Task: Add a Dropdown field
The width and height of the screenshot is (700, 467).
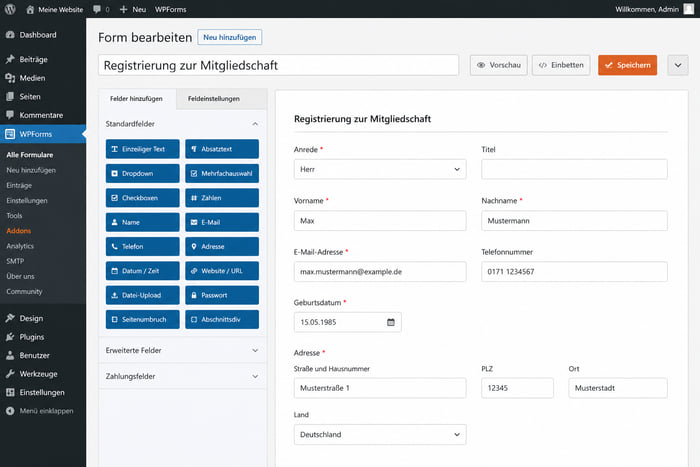Action: click(x=142, y=173)
